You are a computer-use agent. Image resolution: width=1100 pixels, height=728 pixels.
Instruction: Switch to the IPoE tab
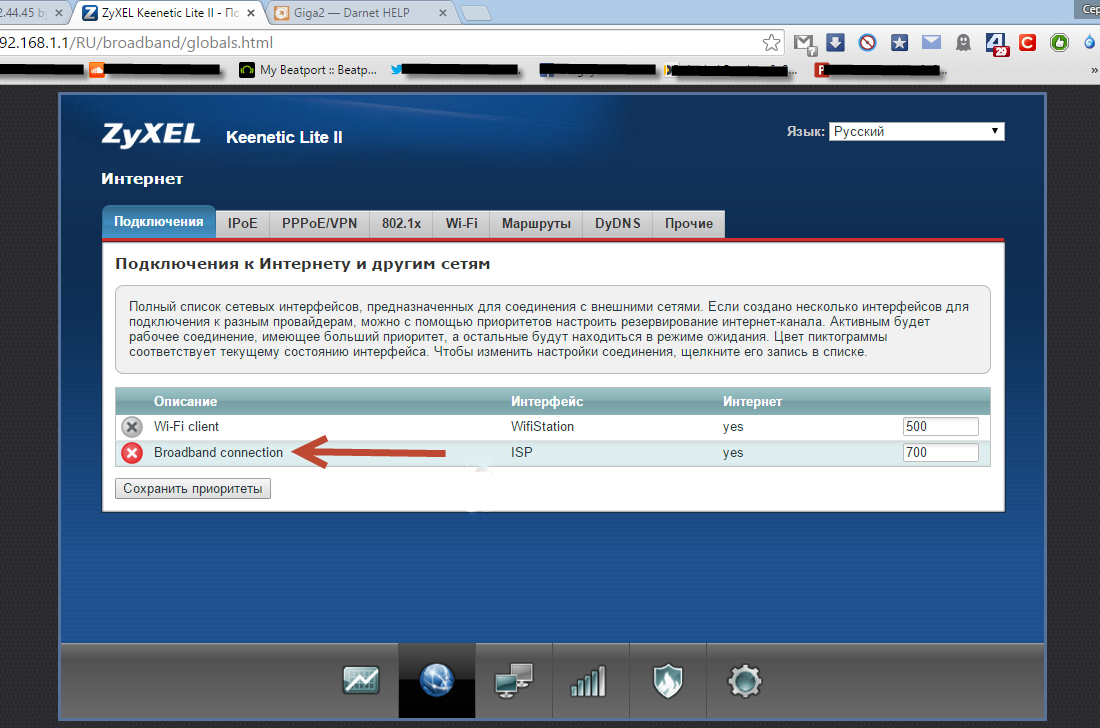coord(243,223)
